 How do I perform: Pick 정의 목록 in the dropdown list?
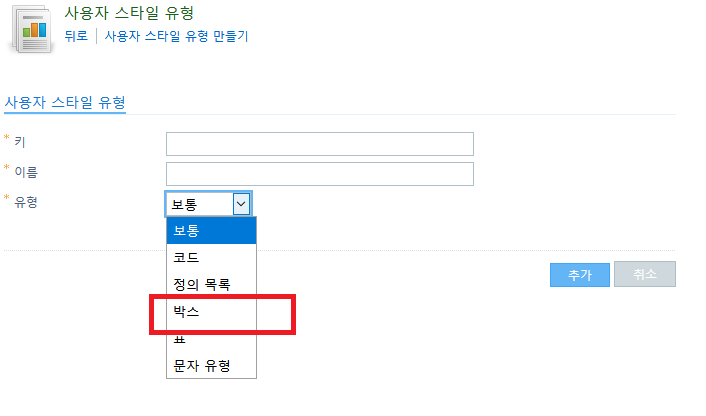point(211,285)
